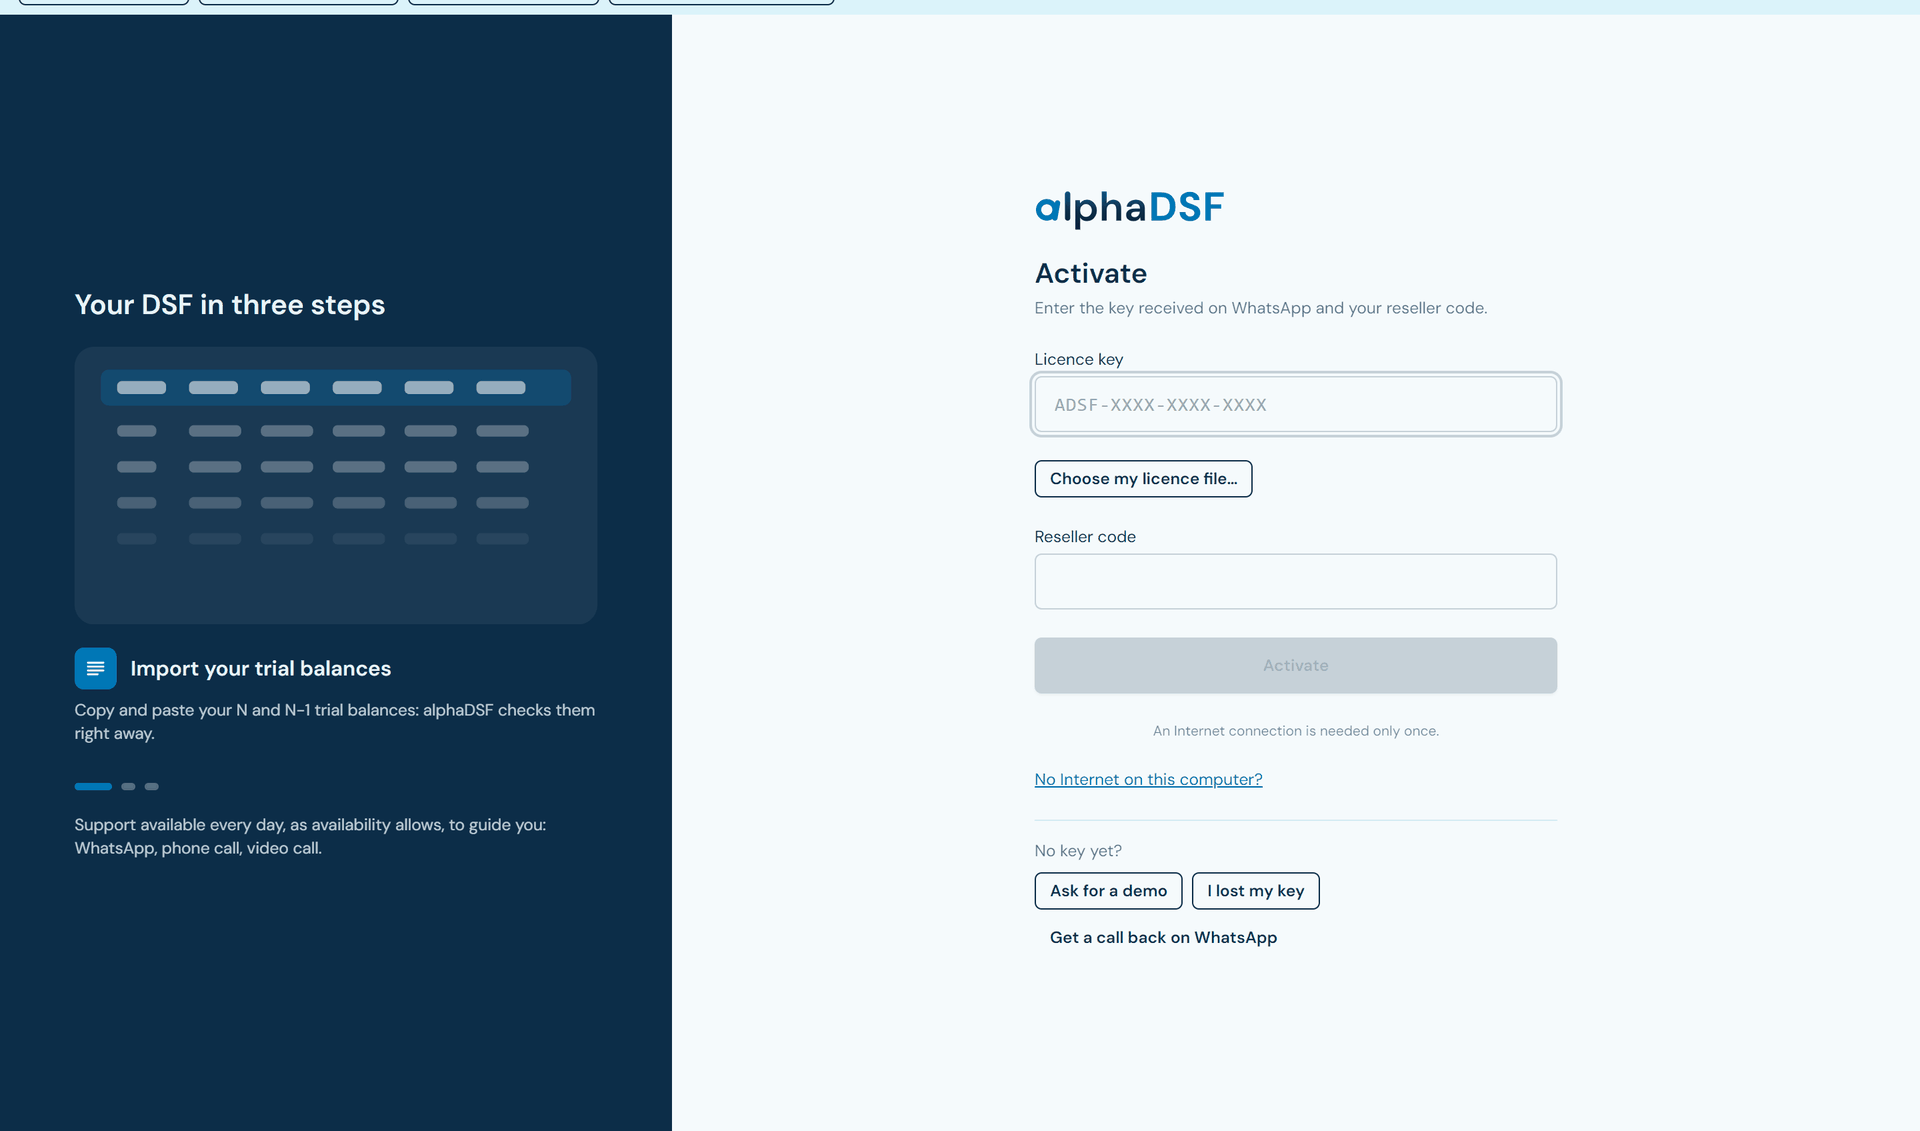Viewport: 1920px width, 1131px height.
Task: Click the Import your trial balances heading
Action: (x=260, y=668)
